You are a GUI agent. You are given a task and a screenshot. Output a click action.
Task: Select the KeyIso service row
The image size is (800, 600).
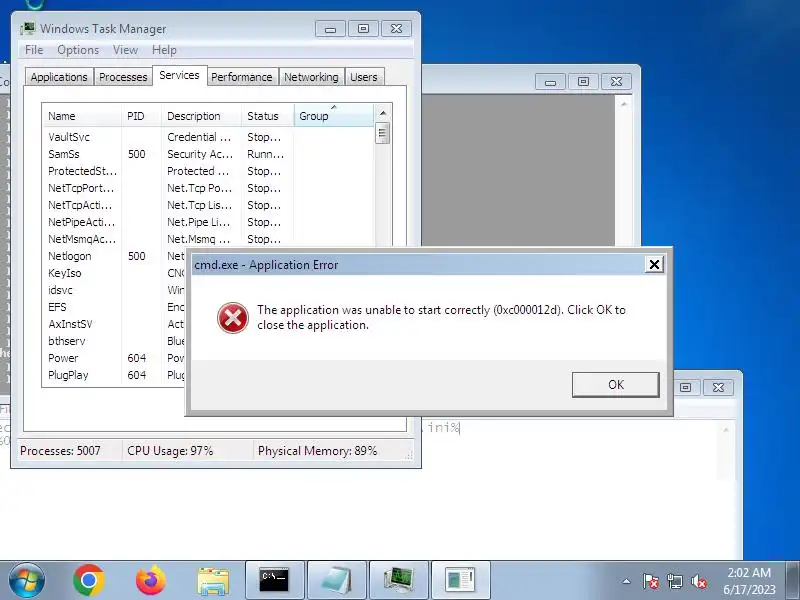(114, 273)
